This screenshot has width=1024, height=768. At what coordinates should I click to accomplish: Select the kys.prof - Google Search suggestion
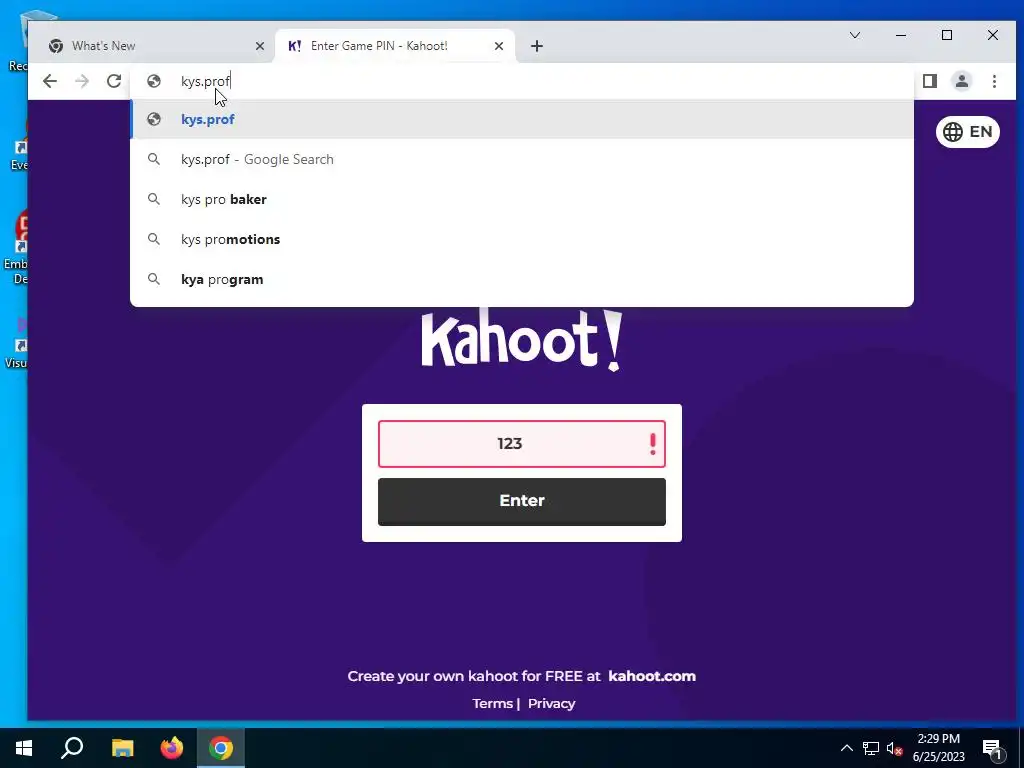tap(522, 159)
